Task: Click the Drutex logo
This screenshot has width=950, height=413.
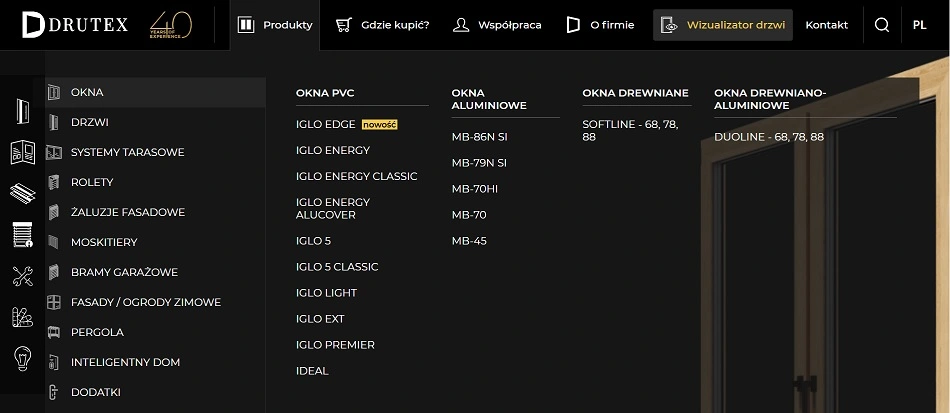Action: (75, 25)
